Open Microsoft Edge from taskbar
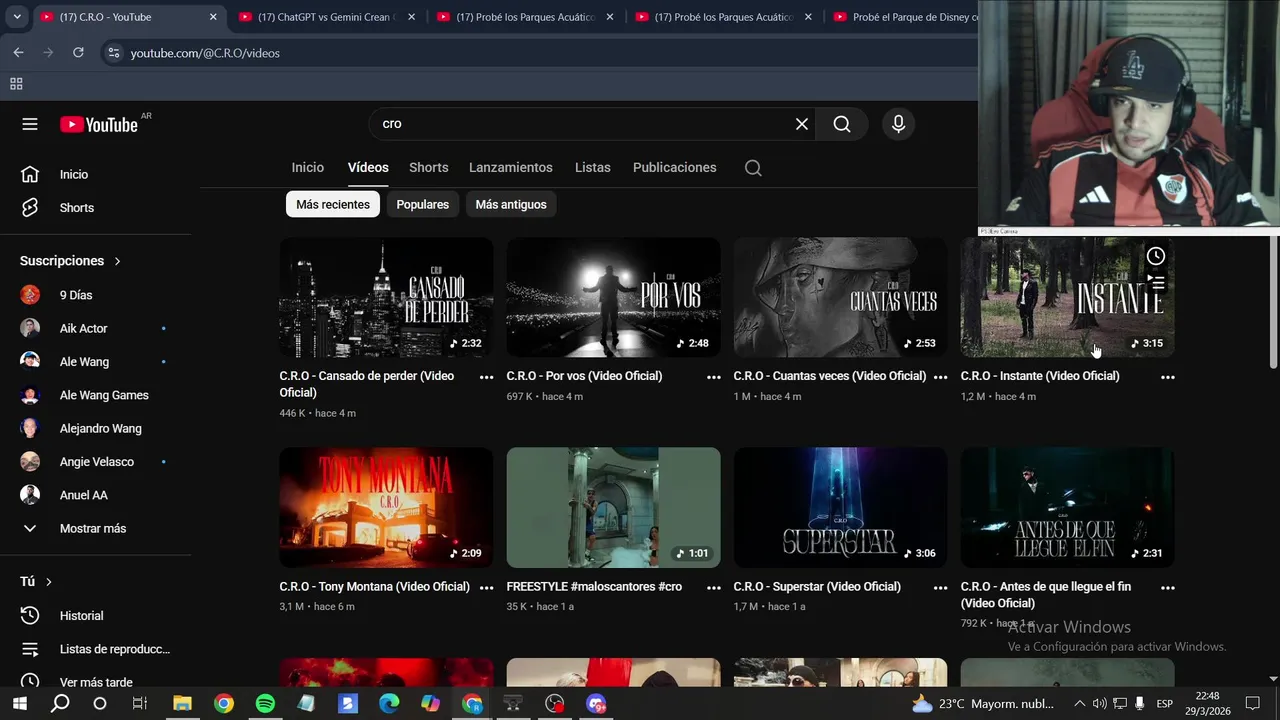This screenshot has height=720, width=1280. click(389, 704)
